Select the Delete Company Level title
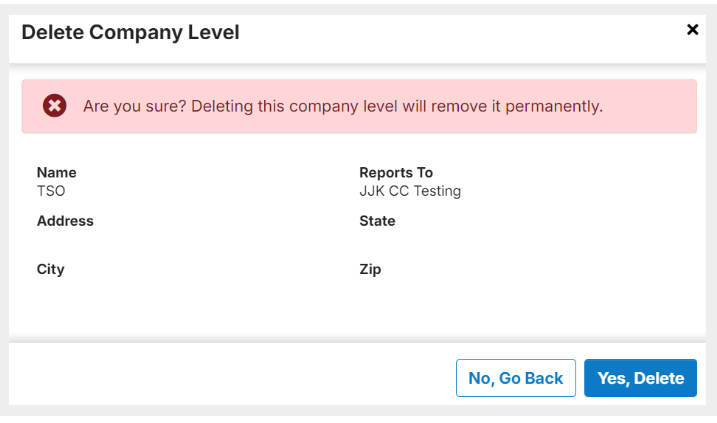 [130, 32]
